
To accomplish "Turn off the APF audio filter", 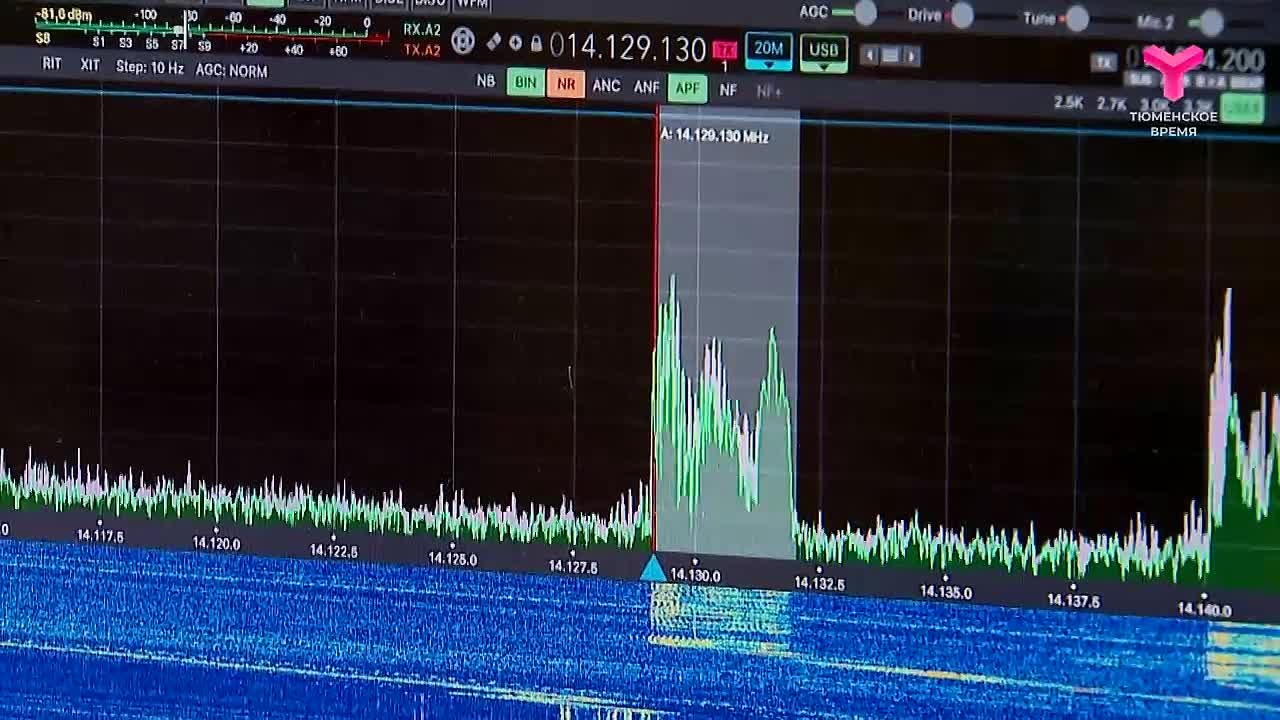I will pyautogui.click(x=687, y=89).
